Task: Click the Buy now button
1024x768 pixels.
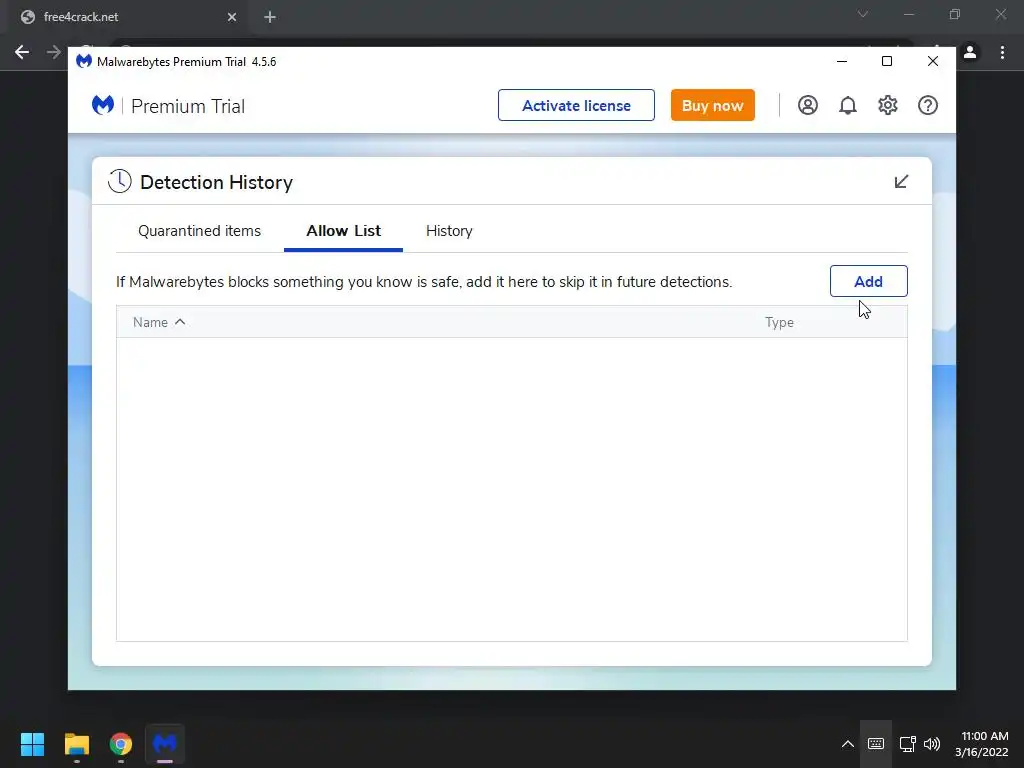Action: tap(712, 105)
